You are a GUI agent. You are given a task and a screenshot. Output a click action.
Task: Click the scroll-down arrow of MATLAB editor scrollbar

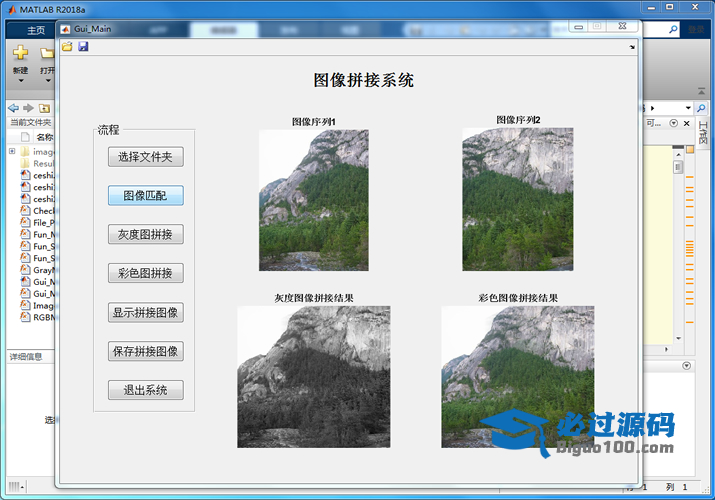tap(679, 338)
